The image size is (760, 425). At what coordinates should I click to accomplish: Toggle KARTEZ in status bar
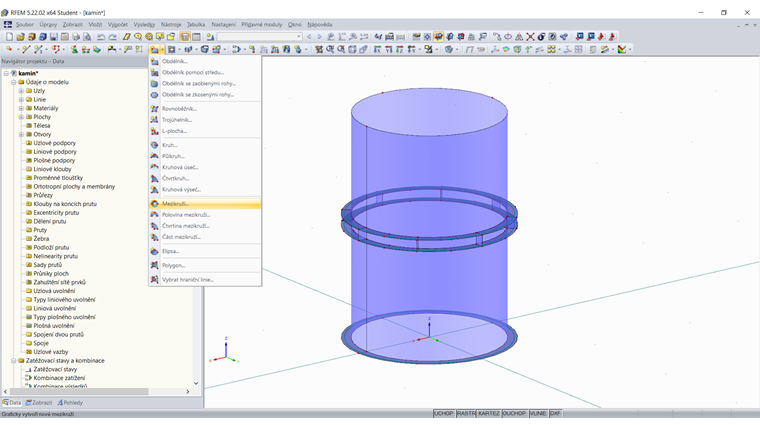pyautogui.click(x=489, y=413)
